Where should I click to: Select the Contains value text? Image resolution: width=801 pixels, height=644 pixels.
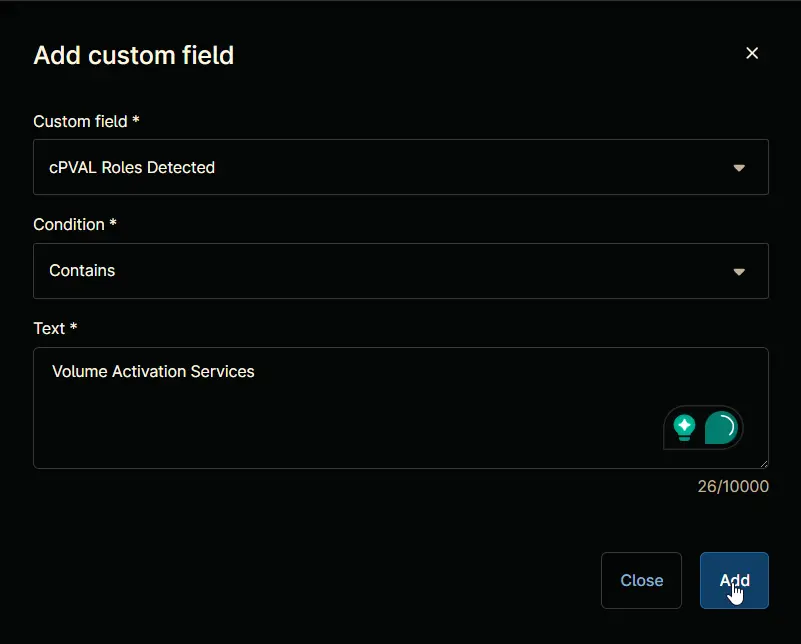pos(82,271)
